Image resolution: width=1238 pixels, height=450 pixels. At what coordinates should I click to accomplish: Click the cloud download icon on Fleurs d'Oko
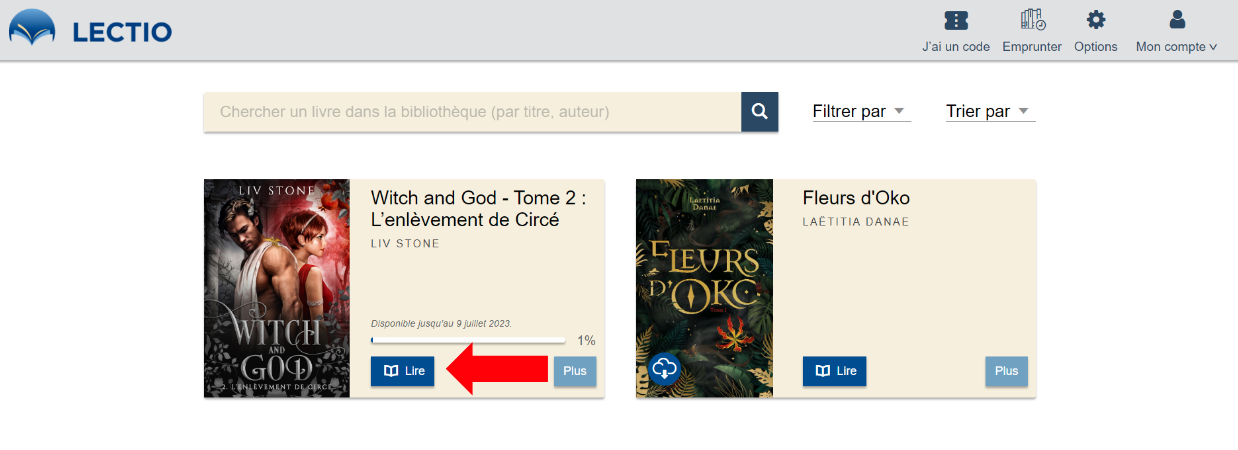coord(665,369)
